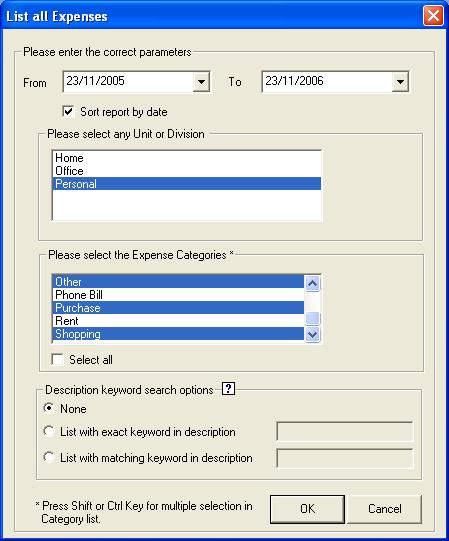Screen dimensions: 449x541
Task: Select Phone Bill expense category
Action: 178,295
